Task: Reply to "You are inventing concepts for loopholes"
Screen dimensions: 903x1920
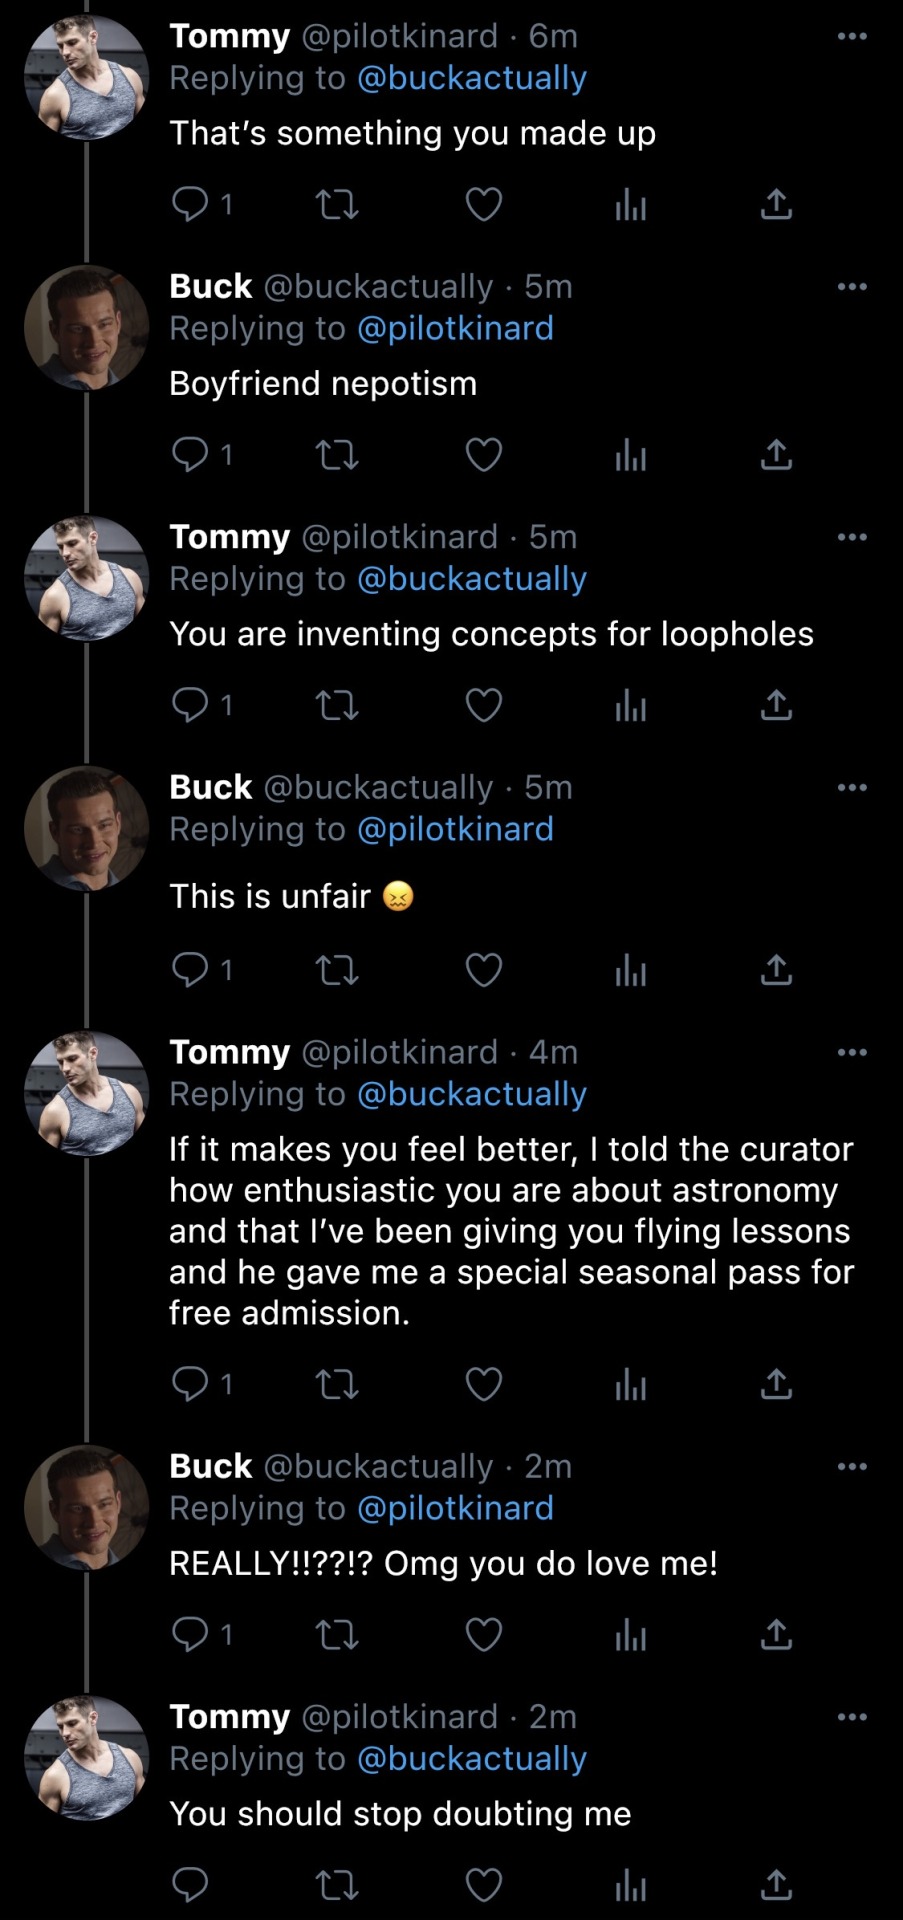Action: (190, 706)
